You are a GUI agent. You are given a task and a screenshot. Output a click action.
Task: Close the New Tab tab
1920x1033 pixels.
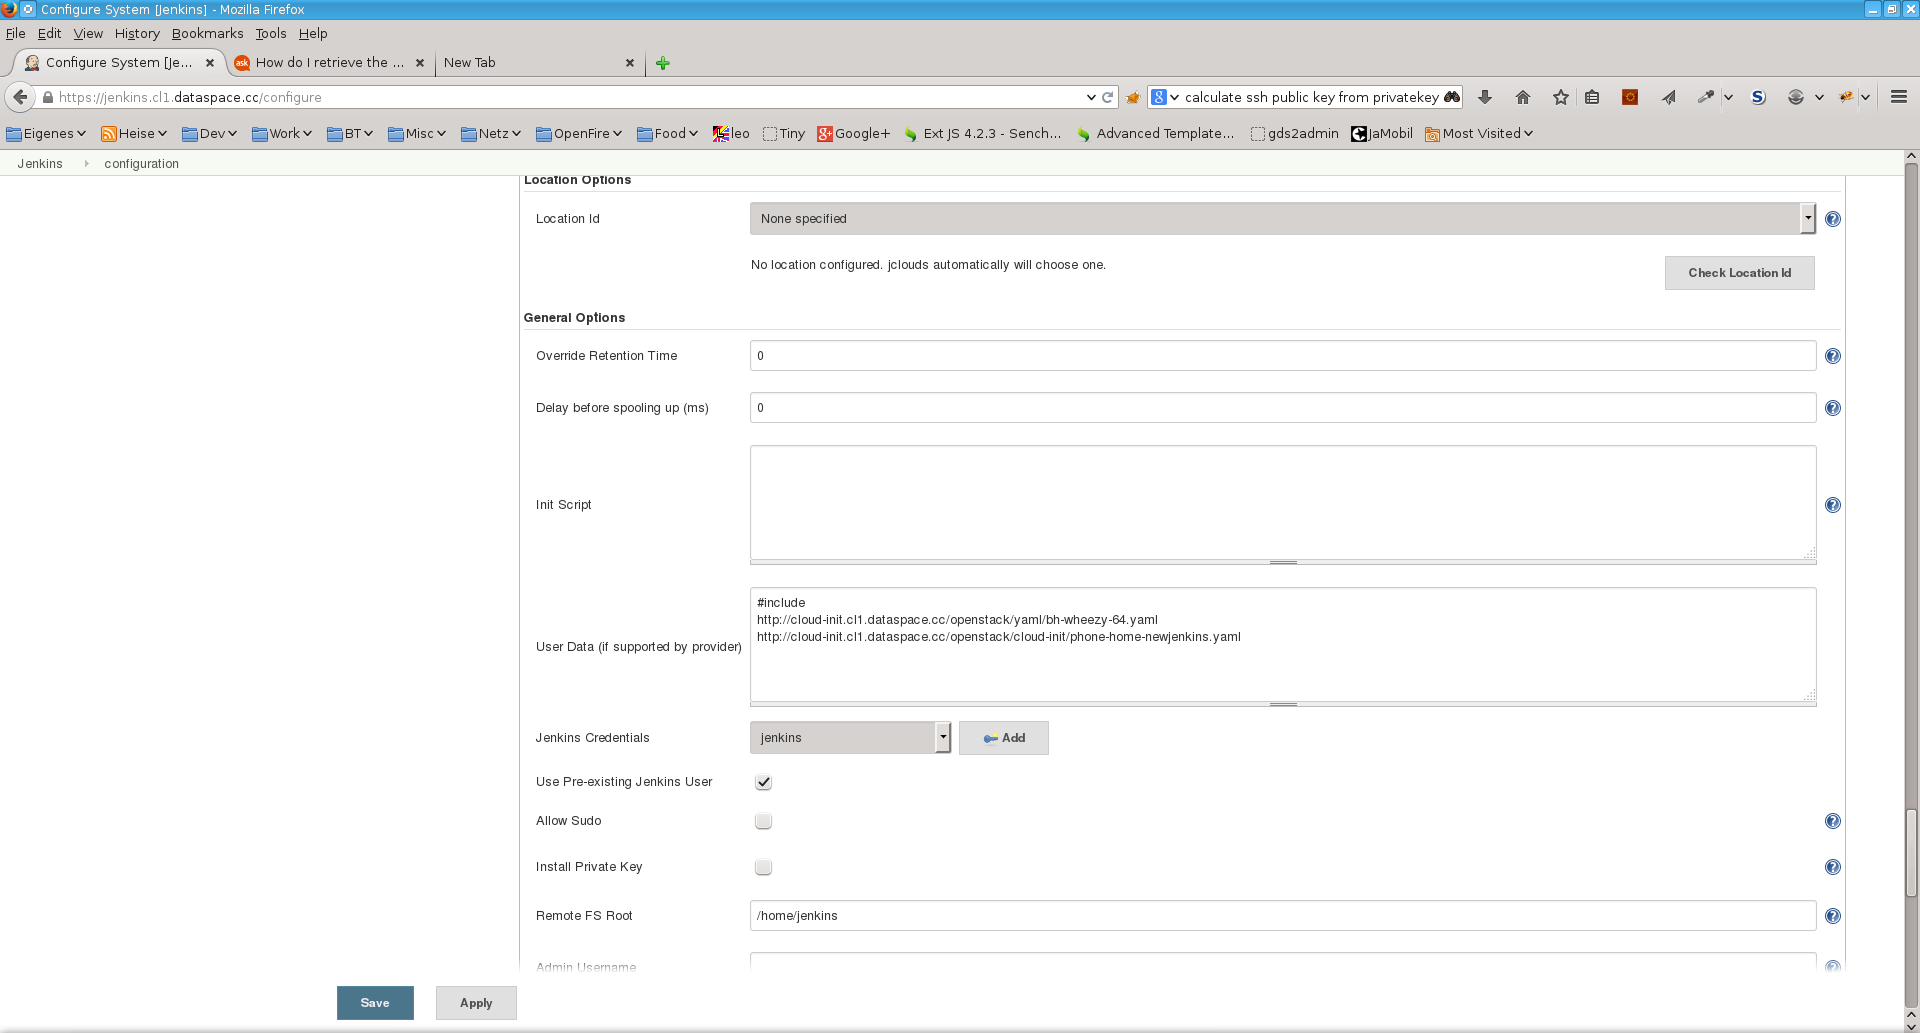630,62
